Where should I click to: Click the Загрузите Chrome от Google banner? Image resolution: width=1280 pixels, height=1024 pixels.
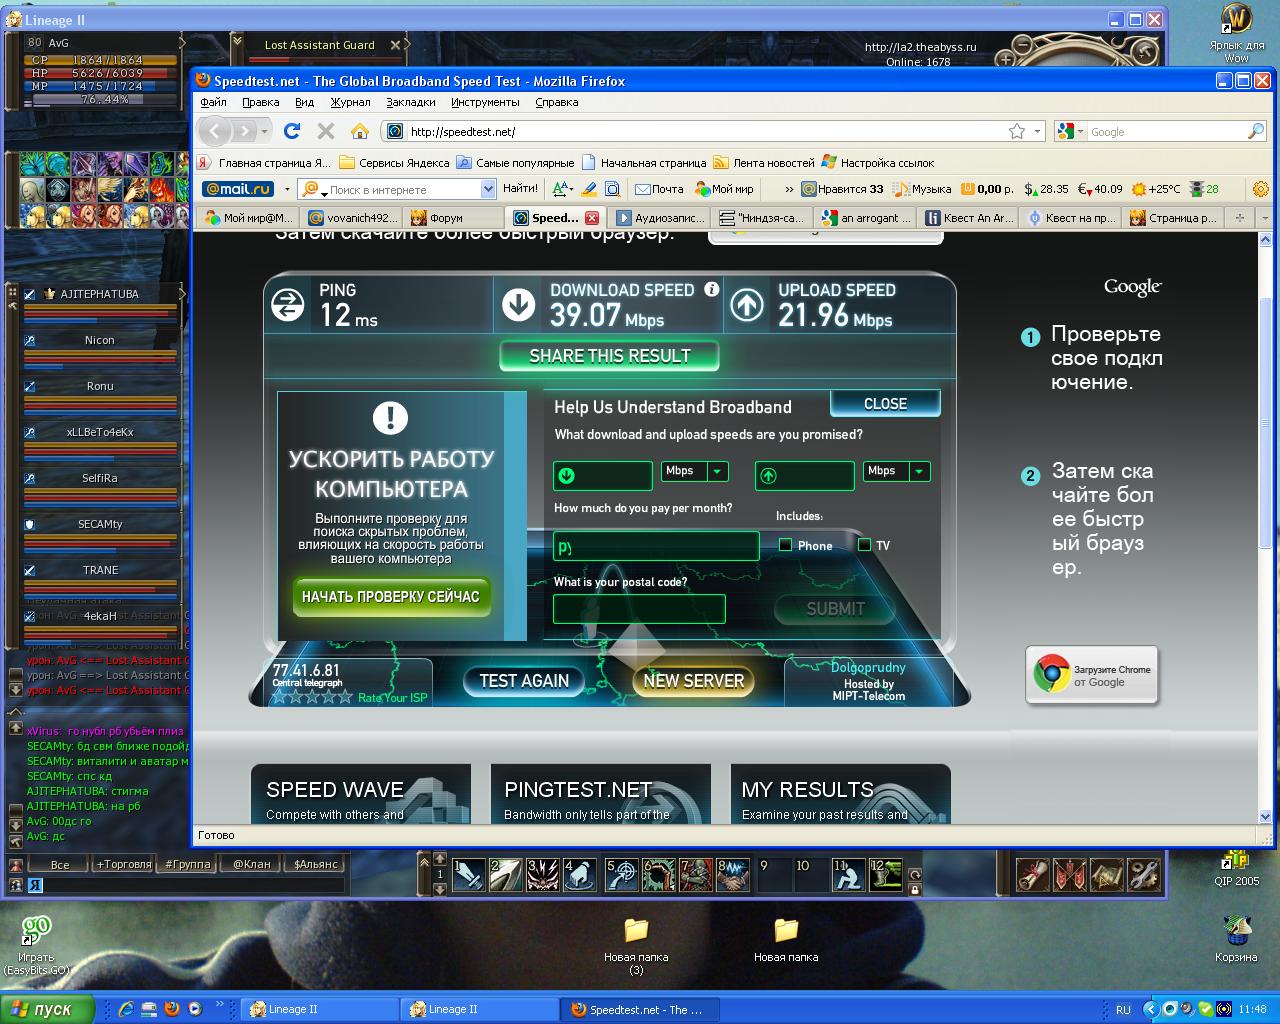[x=1092, y=675]
